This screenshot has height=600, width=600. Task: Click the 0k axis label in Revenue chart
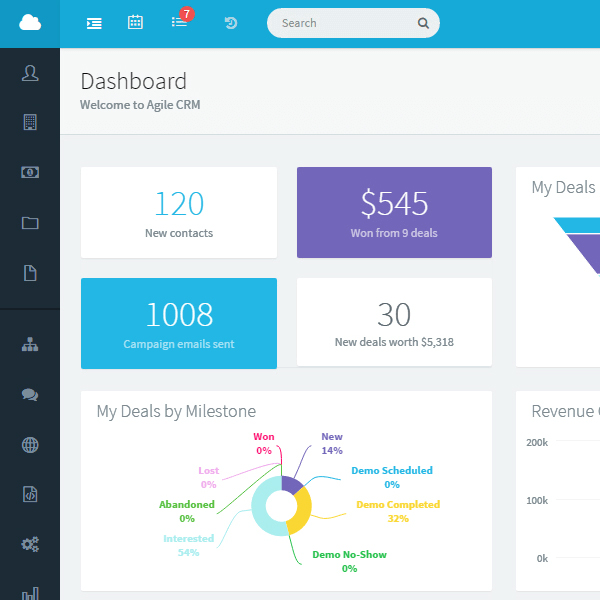(542, 559)
